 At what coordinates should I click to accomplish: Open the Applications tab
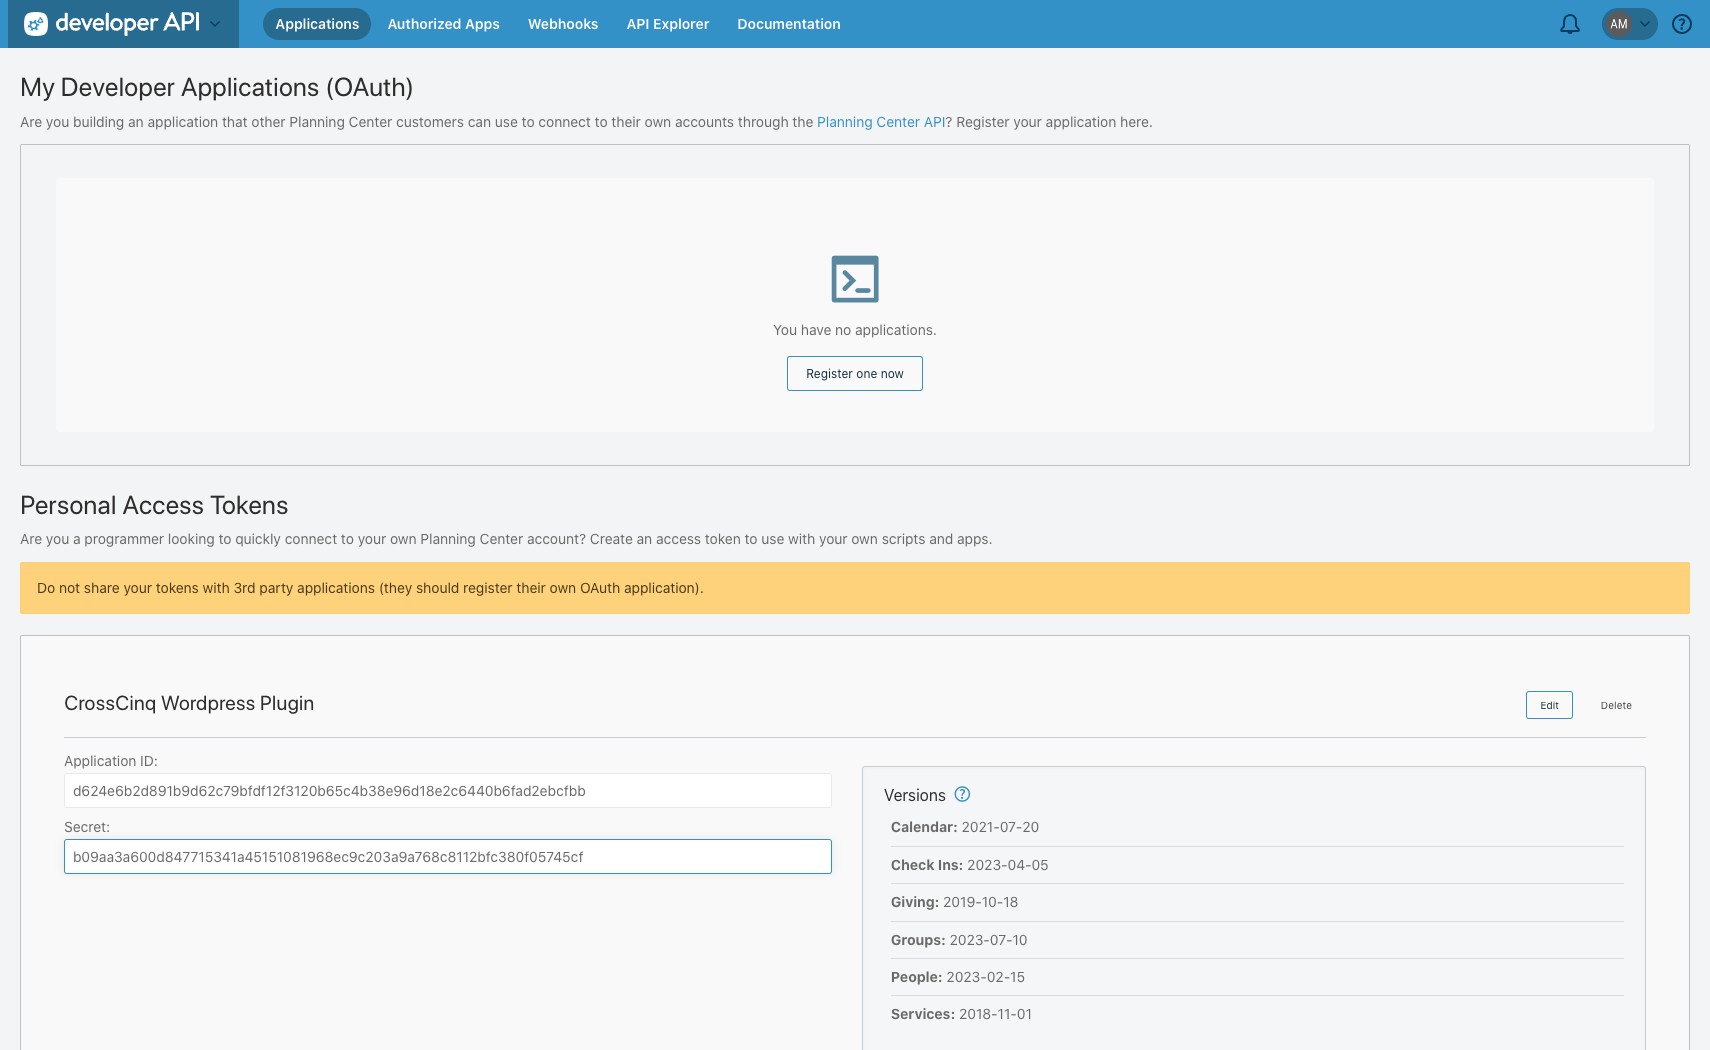[317, 24]
